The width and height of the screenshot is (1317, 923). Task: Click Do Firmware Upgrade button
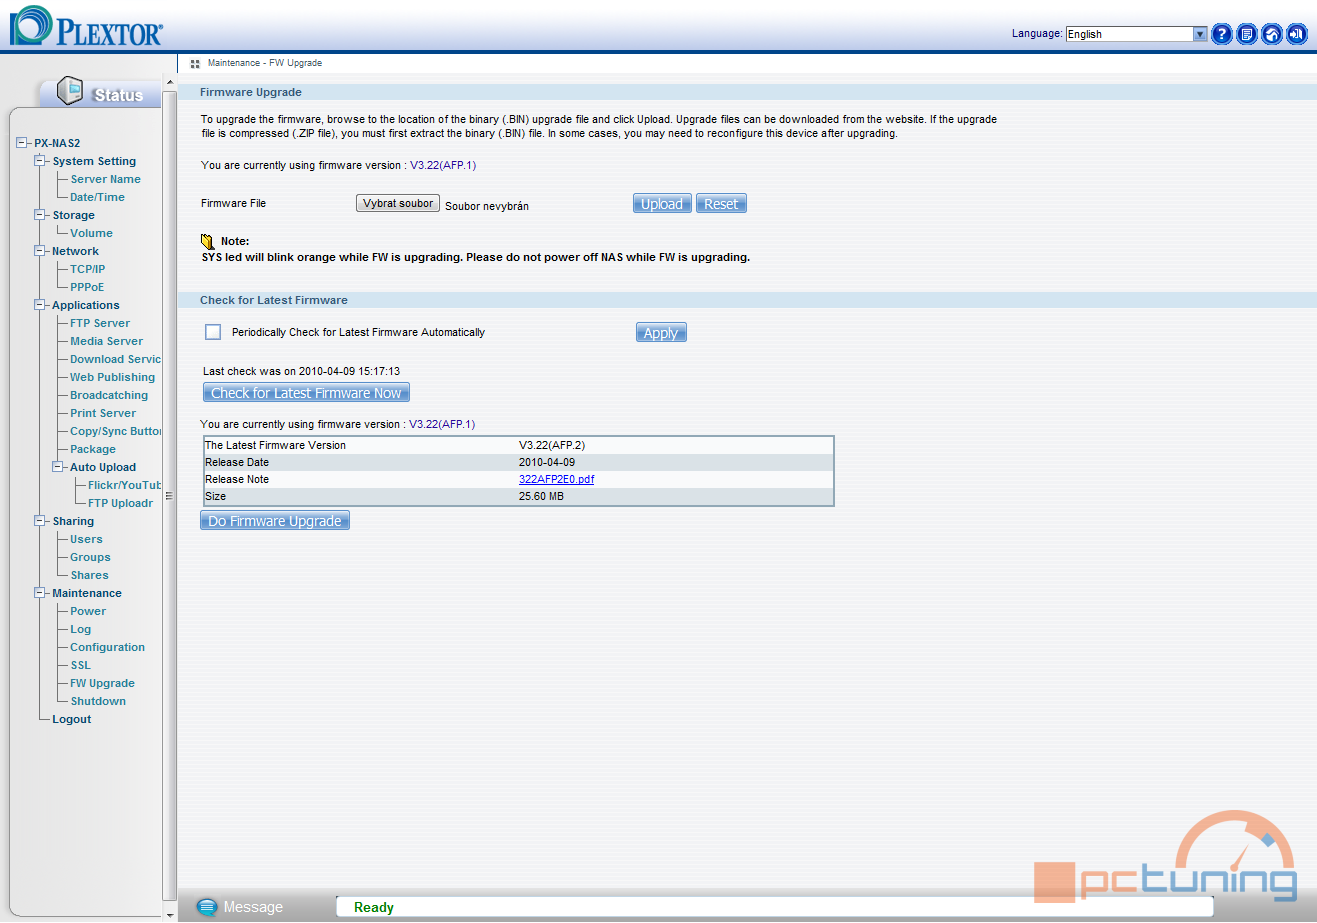click(275, 521)
